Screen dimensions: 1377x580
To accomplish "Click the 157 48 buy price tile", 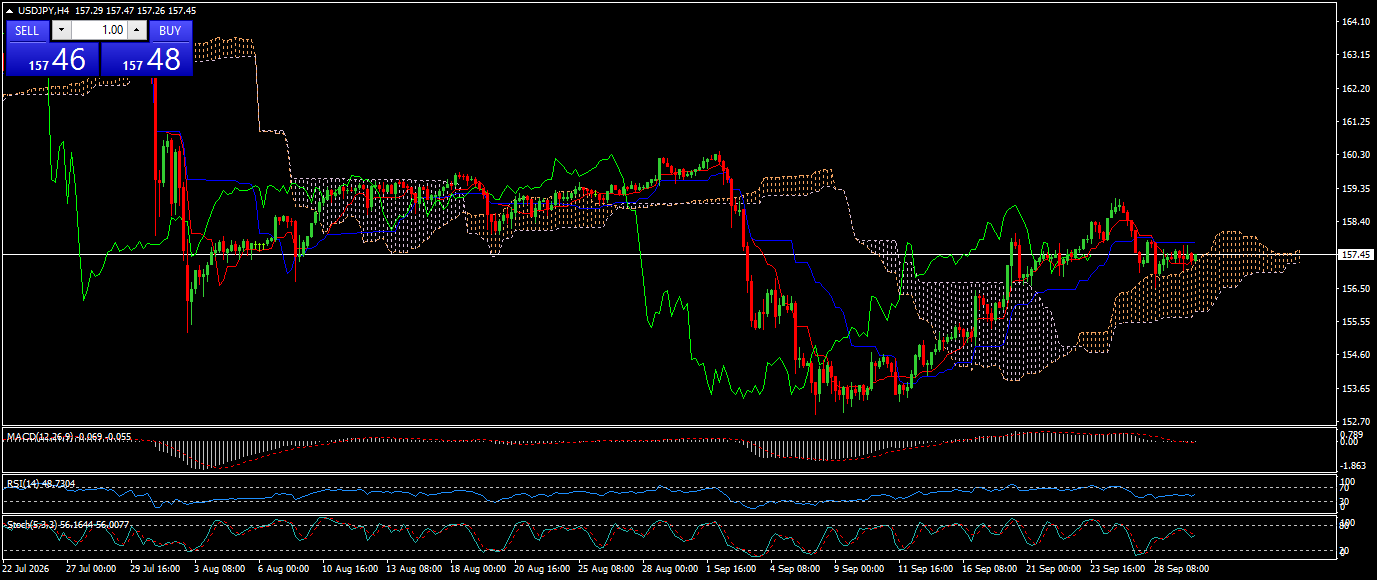I will click(146, 59).
